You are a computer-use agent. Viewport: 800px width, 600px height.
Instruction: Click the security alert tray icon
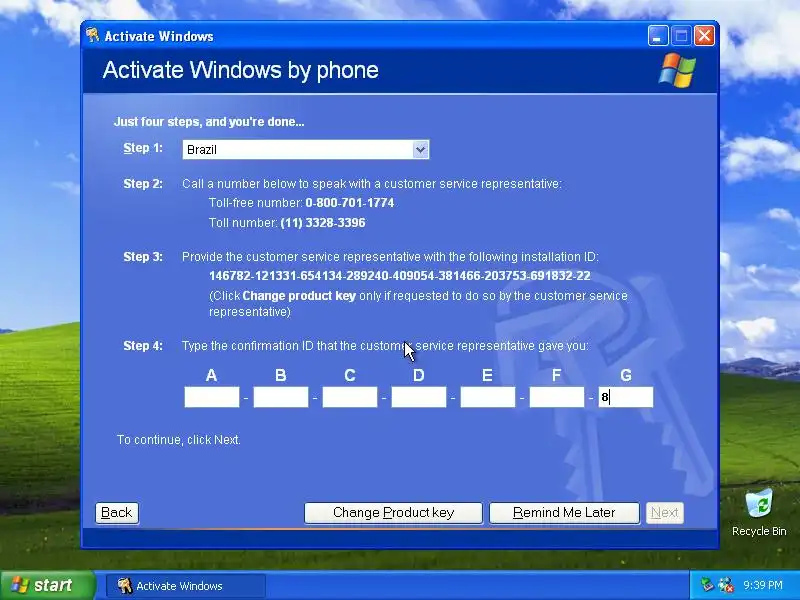[726, 585]
